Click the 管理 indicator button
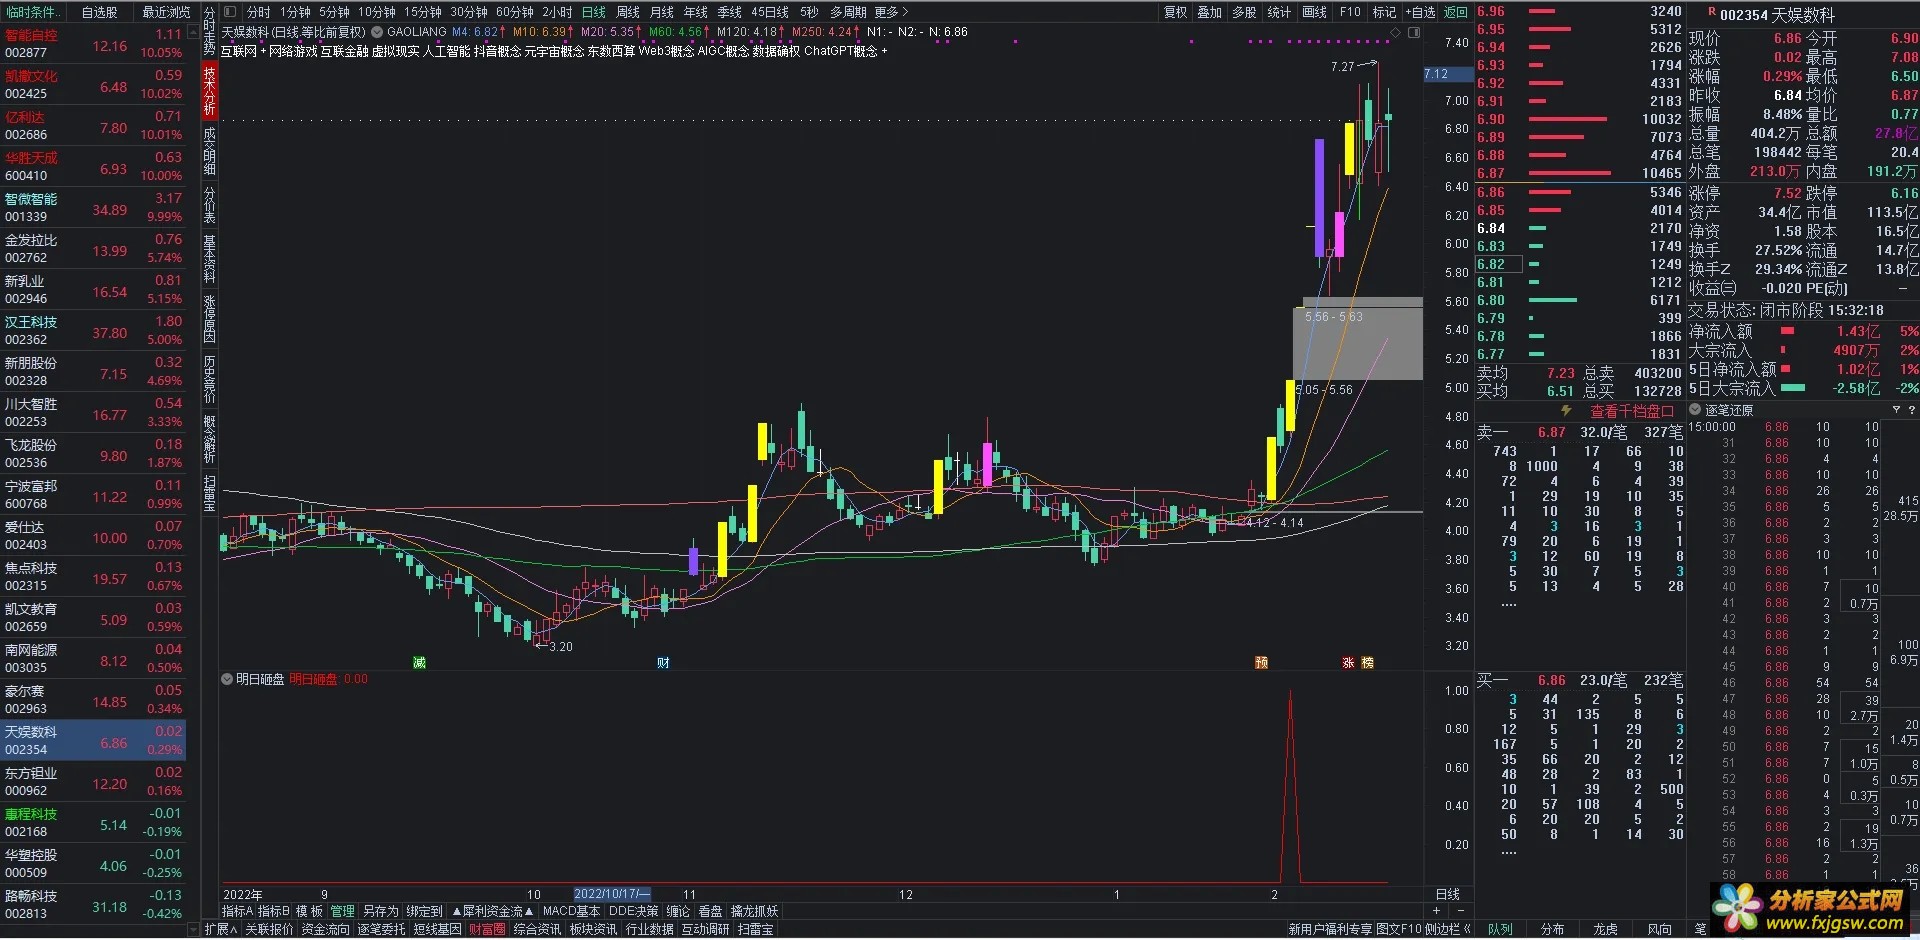Viewport: 1920px width, 940px height. tap(343, 911)
